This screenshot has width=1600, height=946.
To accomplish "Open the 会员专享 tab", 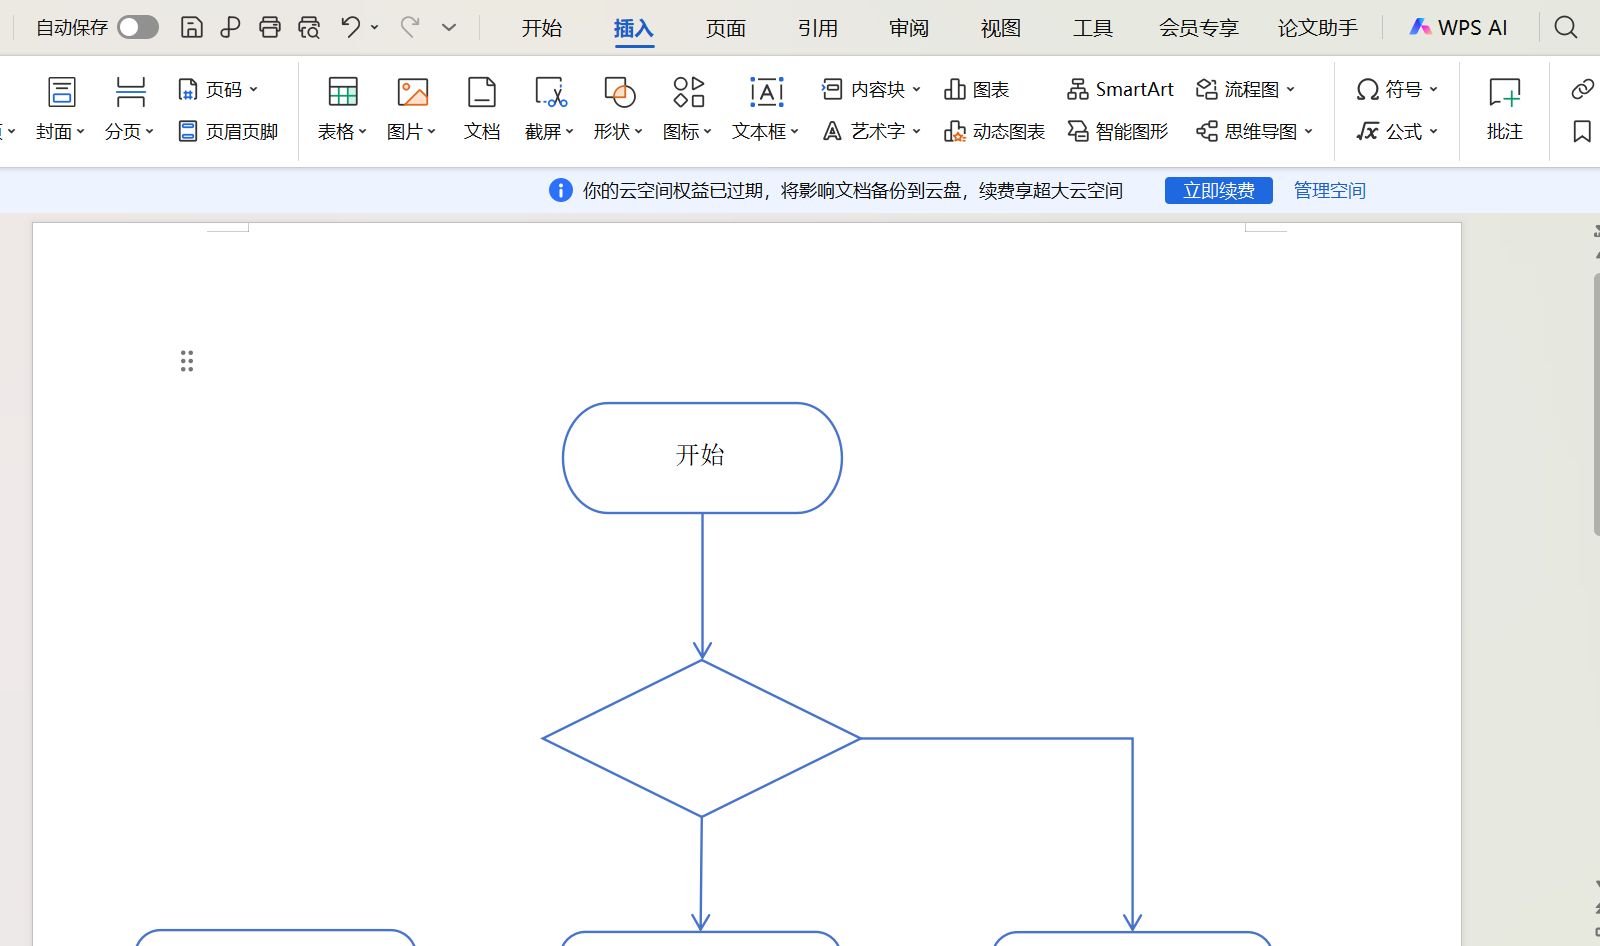I will coord(1199,28).
